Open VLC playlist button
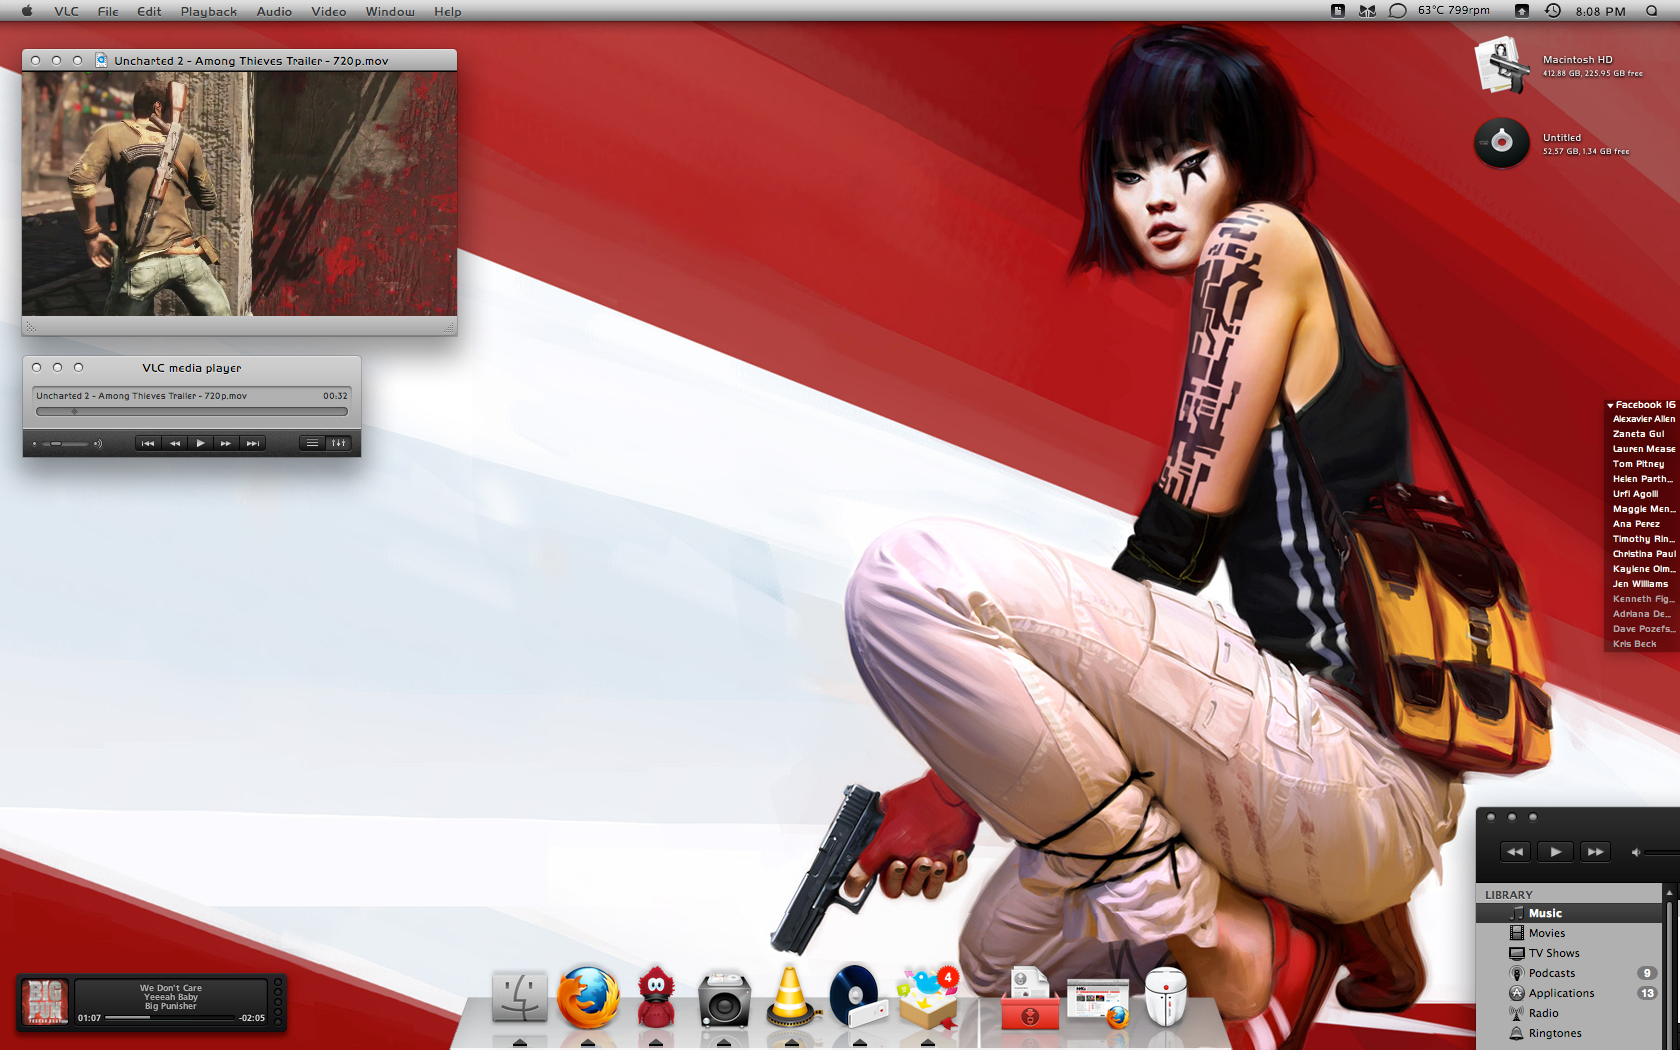Viewport: 1680px width, 1050px height. tap(312, 443)
